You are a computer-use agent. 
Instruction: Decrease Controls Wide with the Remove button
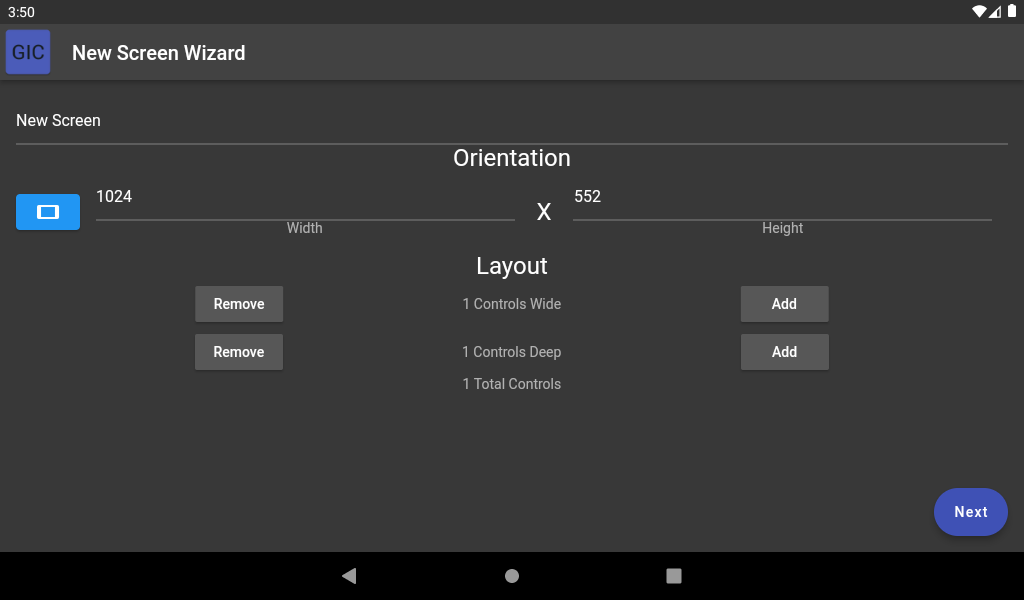click(x=239, y=303)
